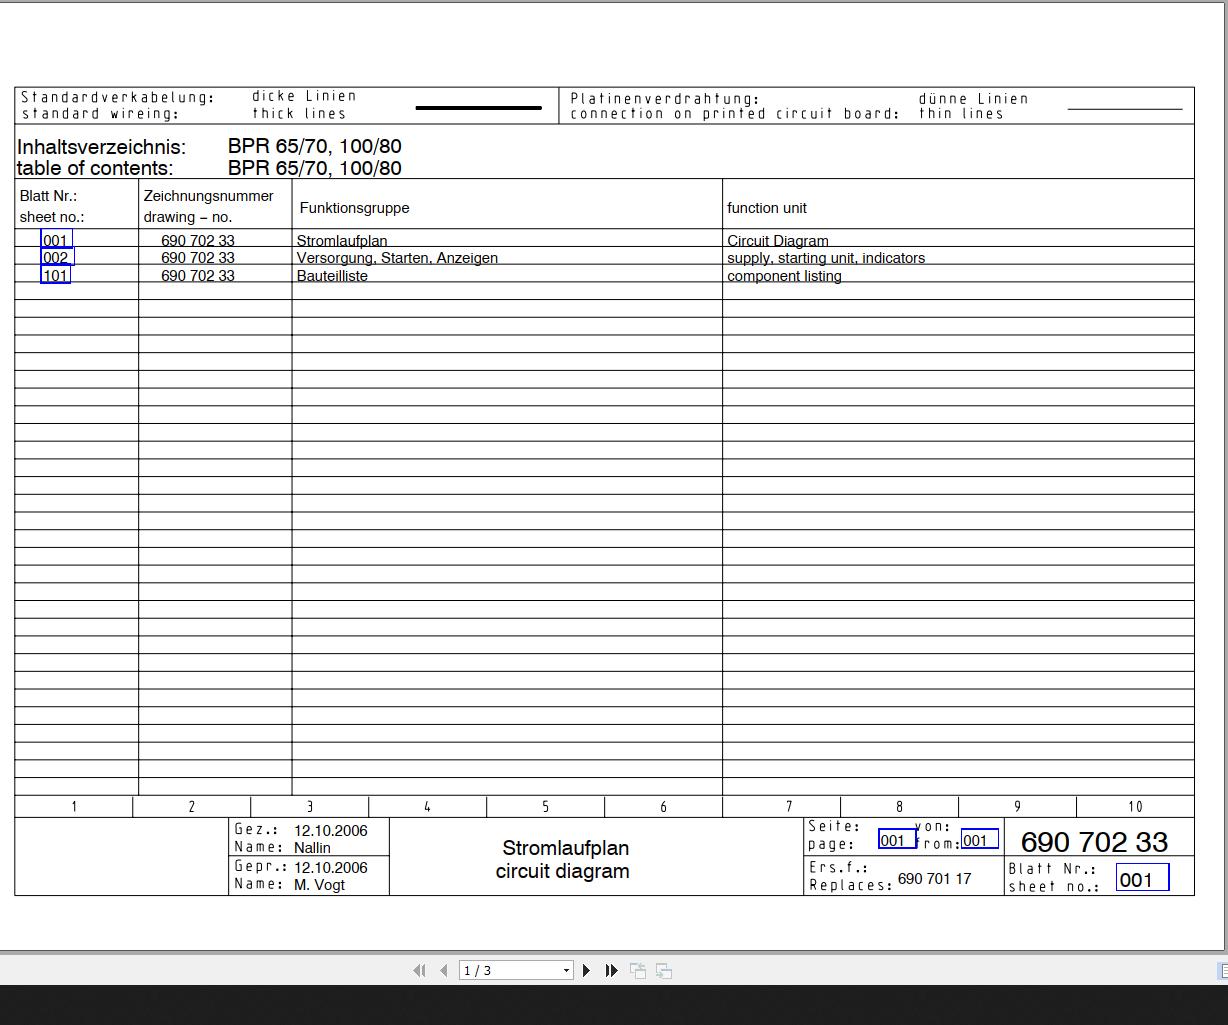The width and height of the screenshot is (1228, 1025).
Task: Click the large 690 702 33 drawing number
Action: pyautogui.click(x=1094, y=842)
